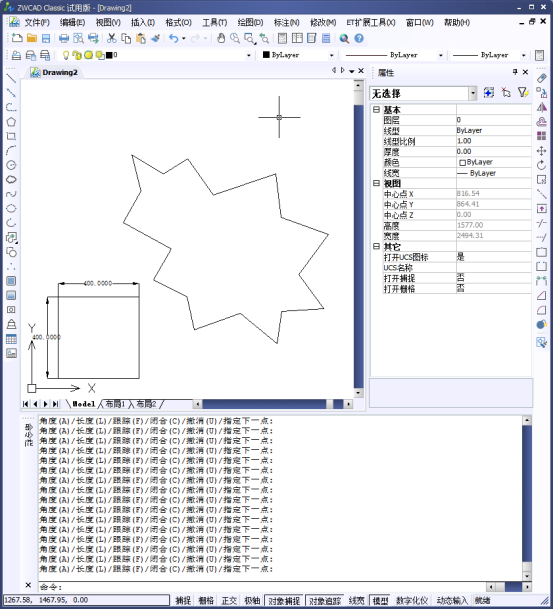Open the layer dropdown list

coord(249,55)
